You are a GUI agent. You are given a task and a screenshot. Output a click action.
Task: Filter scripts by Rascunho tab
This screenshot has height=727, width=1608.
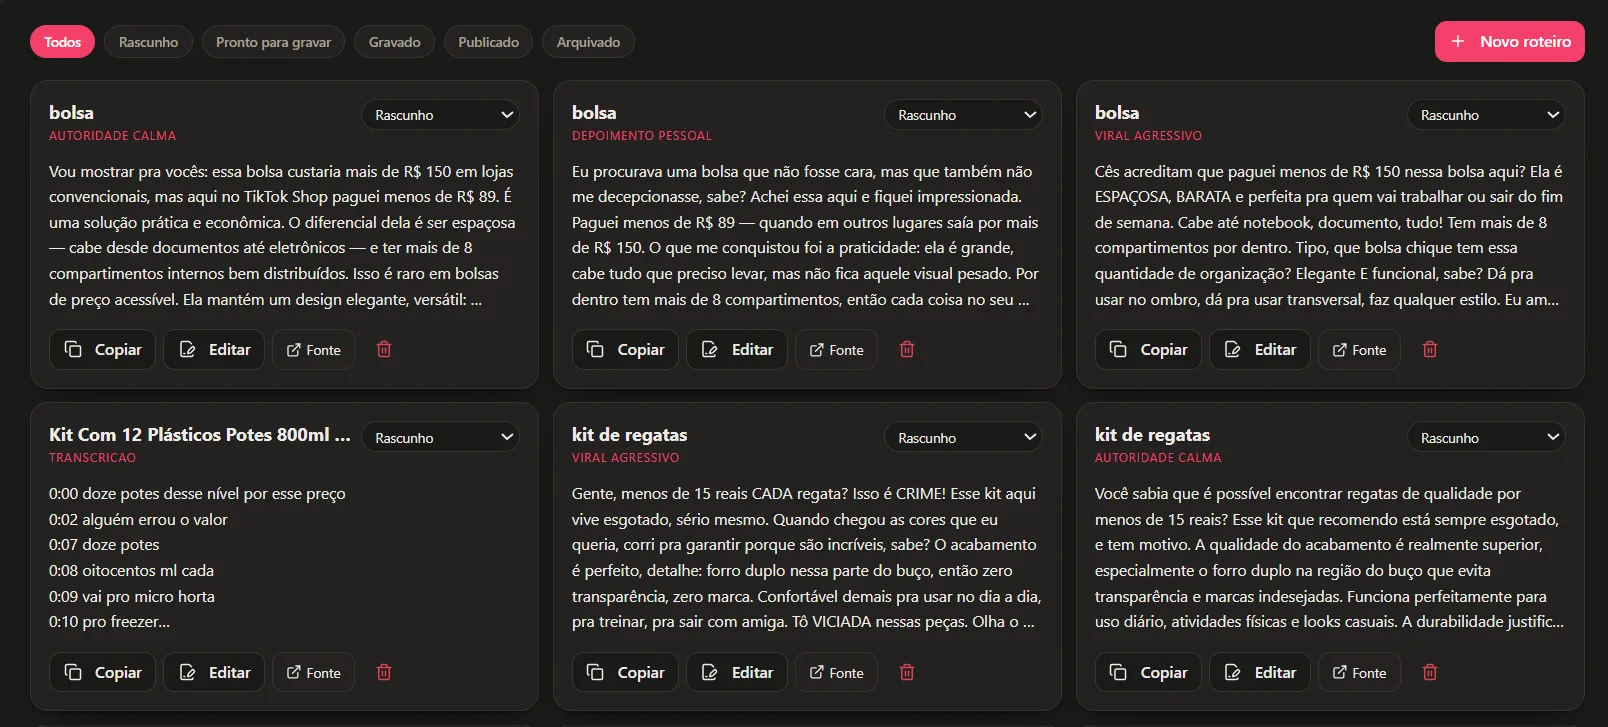coord(148,42)
